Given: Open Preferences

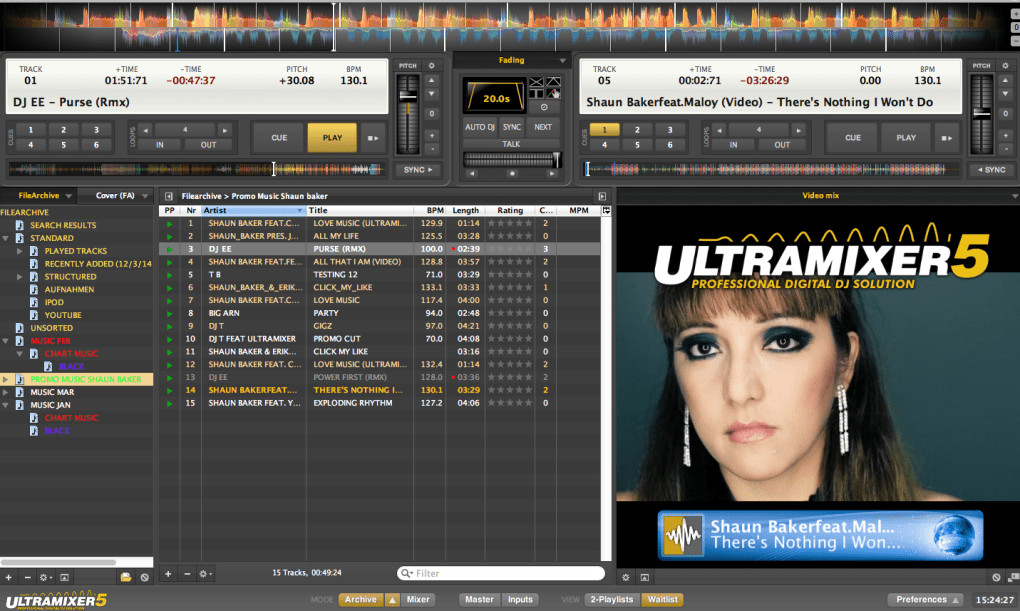Looking at the screenshot, I should [x=926, y=600].
